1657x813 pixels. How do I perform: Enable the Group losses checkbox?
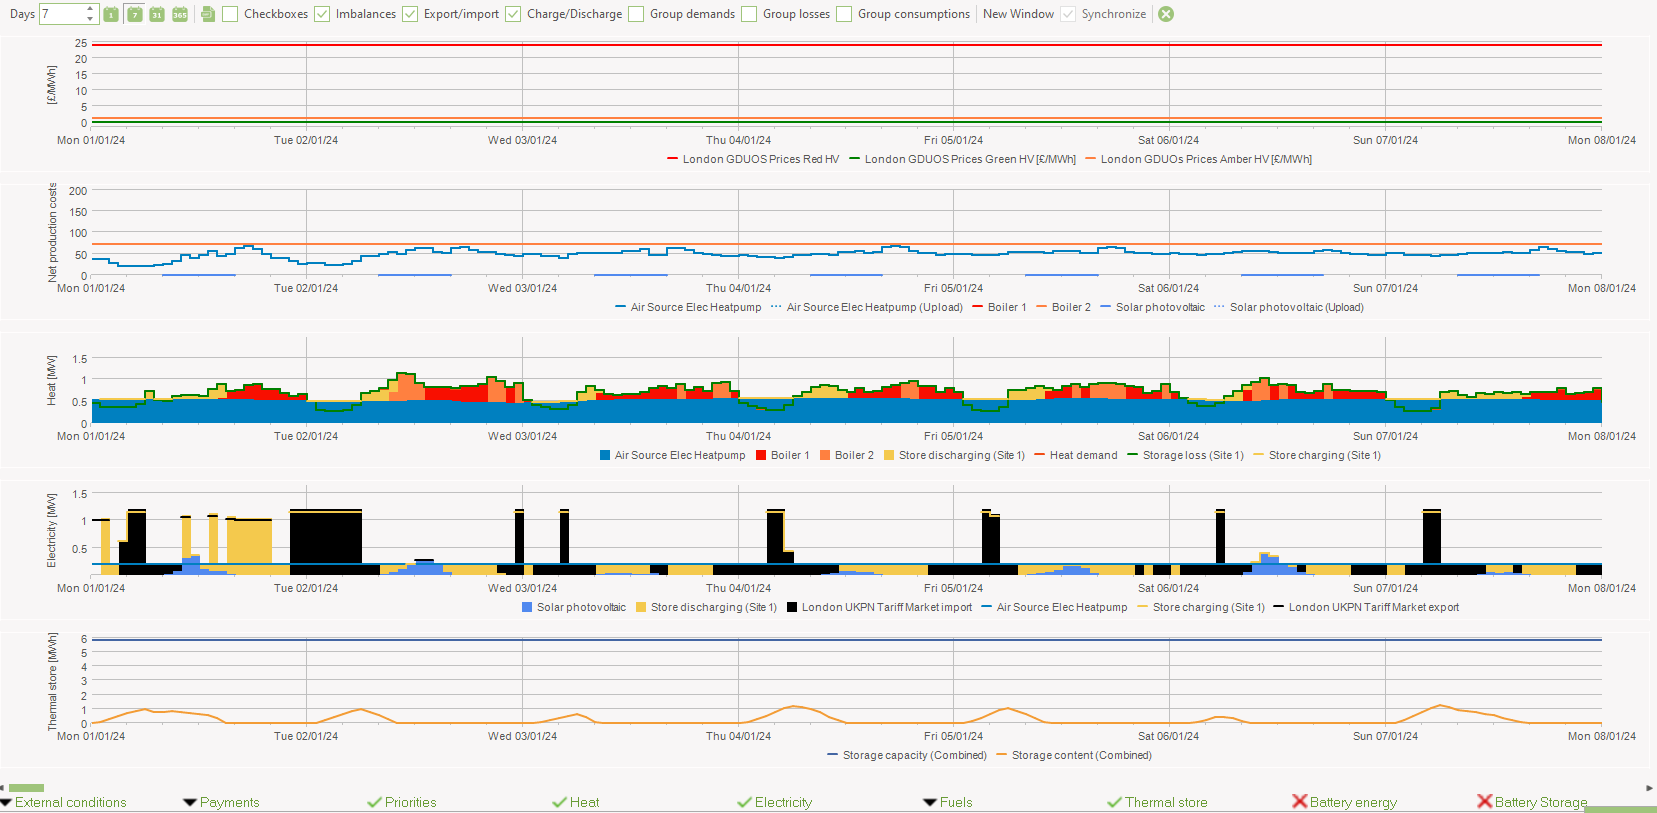pyautogui.click(x=749, y=14)
